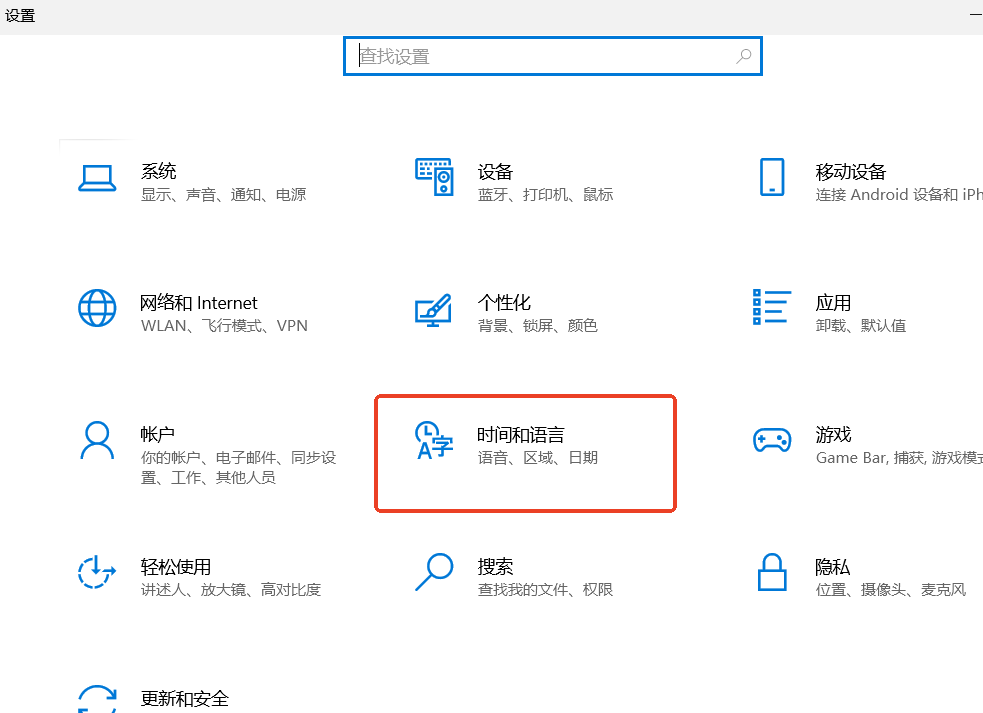Select the magnifier icon beside 搜索 category
This screenshot has height=713, width=983.
[x=434, y=572]
